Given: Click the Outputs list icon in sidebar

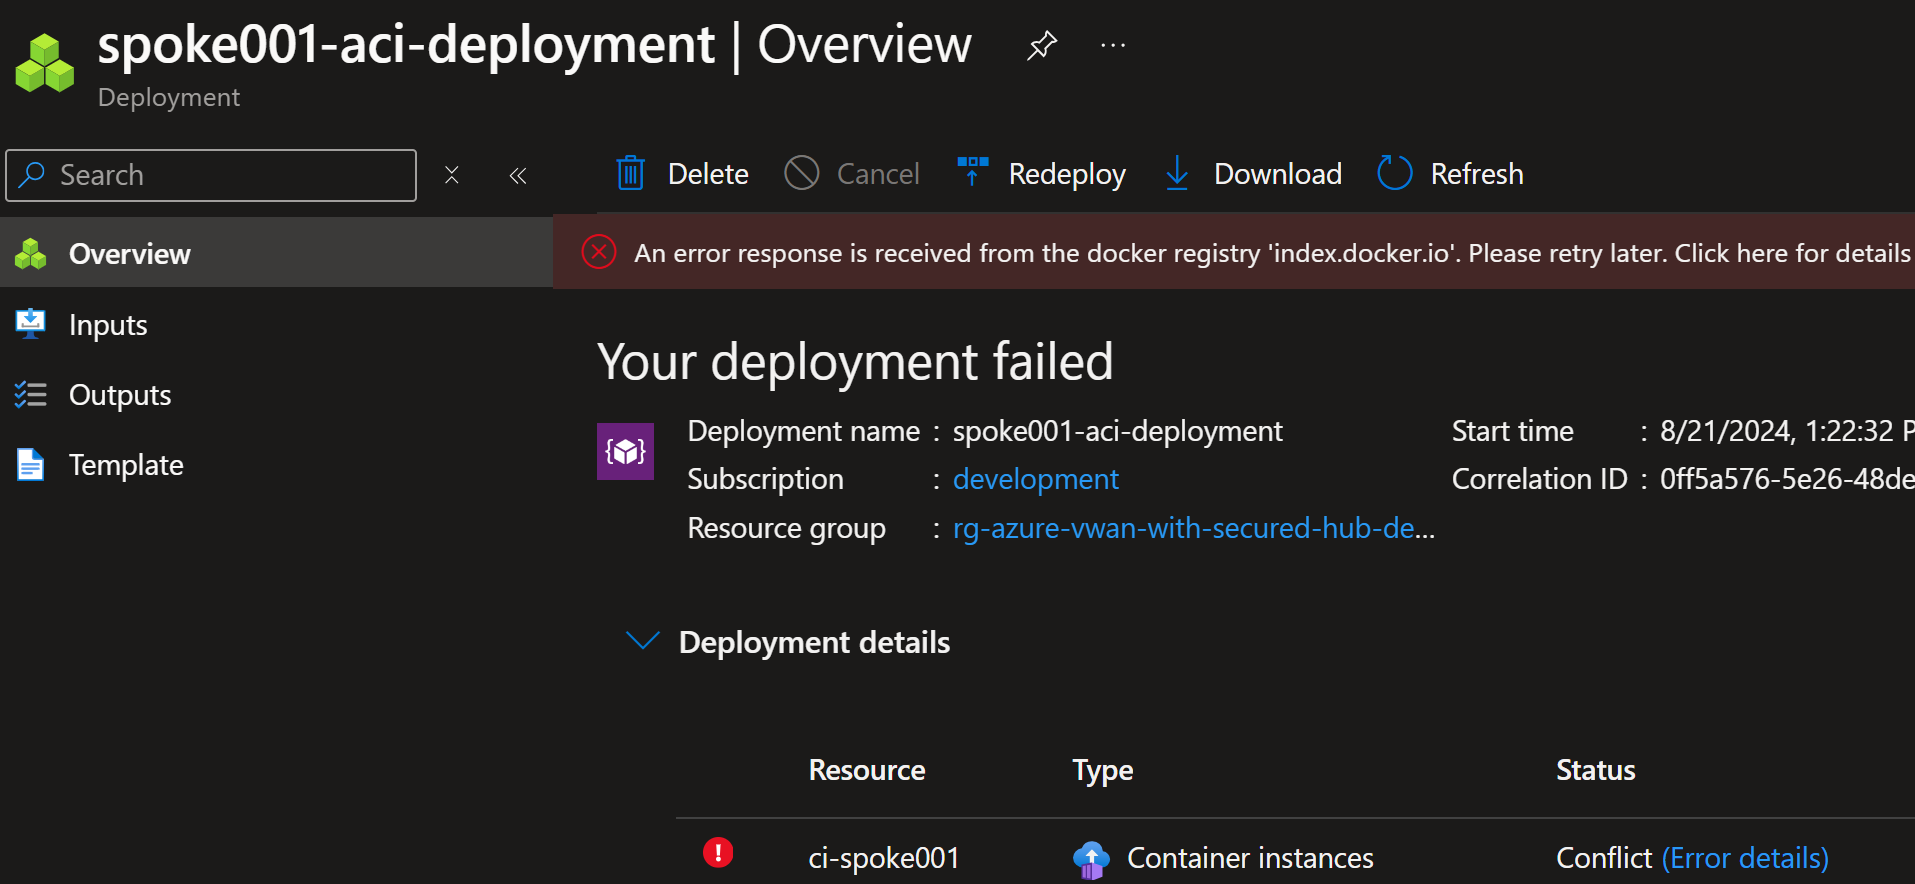Looking at the screenshot, I should click(x=31, y=394).
